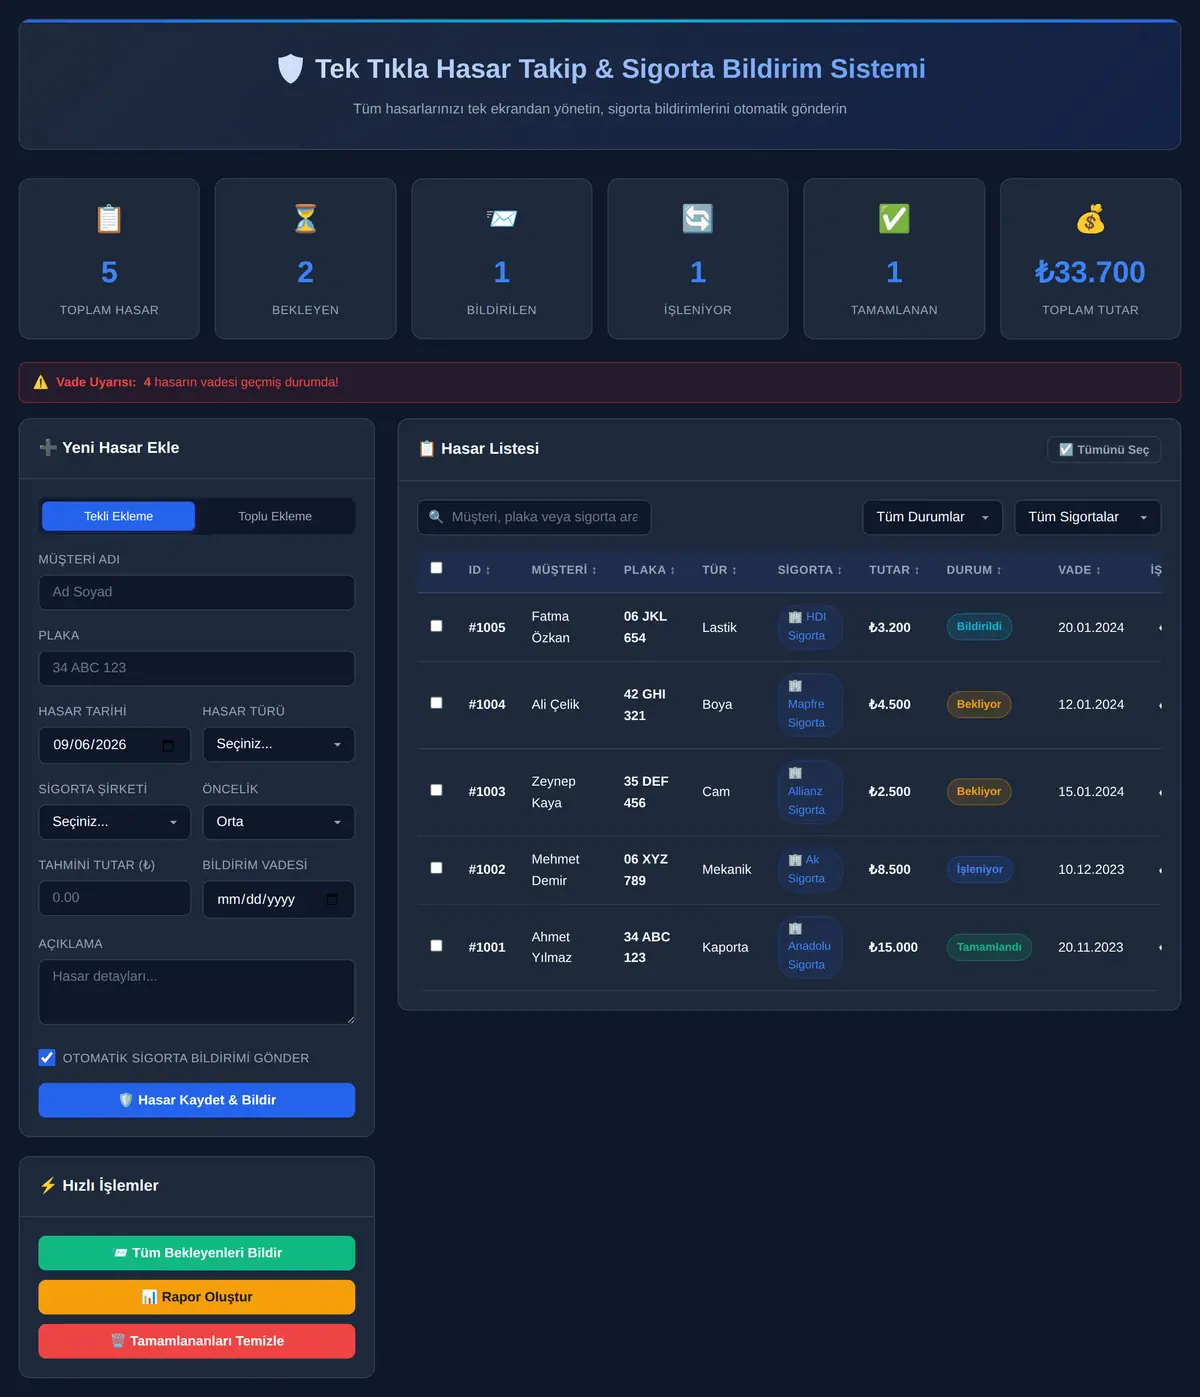Switch to the Toplu Ekleme tab

pos(275,516)
